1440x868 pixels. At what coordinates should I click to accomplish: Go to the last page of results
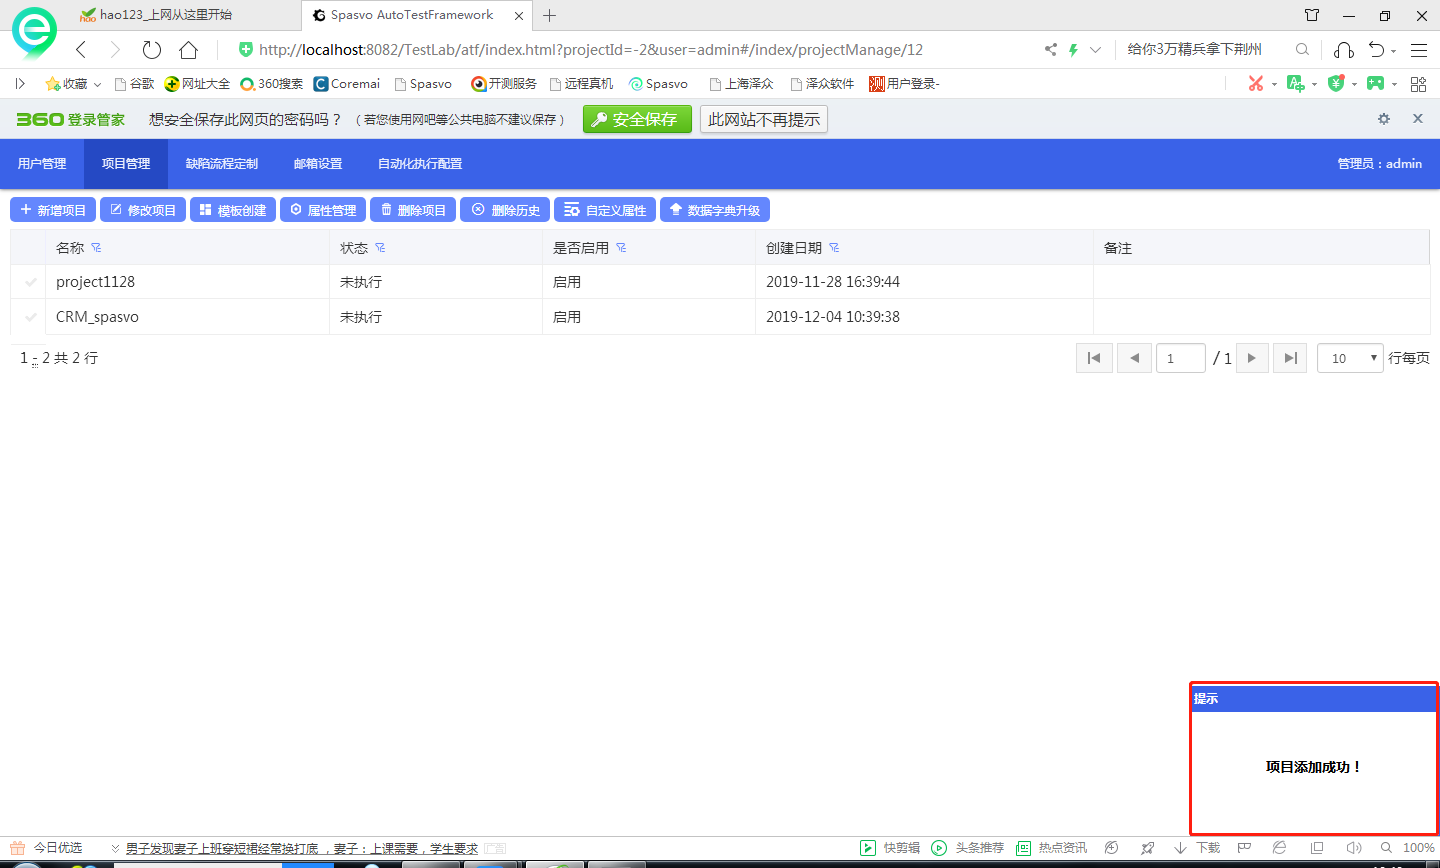click(1290, 358)
